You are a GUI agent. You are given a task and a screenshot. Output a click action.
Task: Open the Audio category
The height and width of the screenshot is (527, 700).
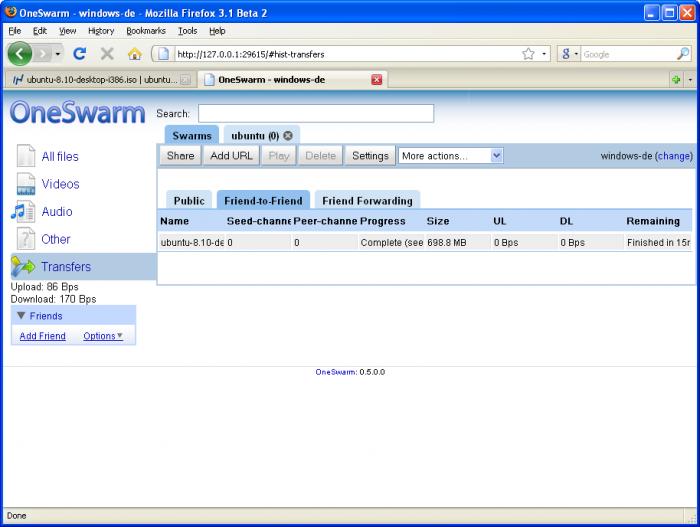click(57, 212)
